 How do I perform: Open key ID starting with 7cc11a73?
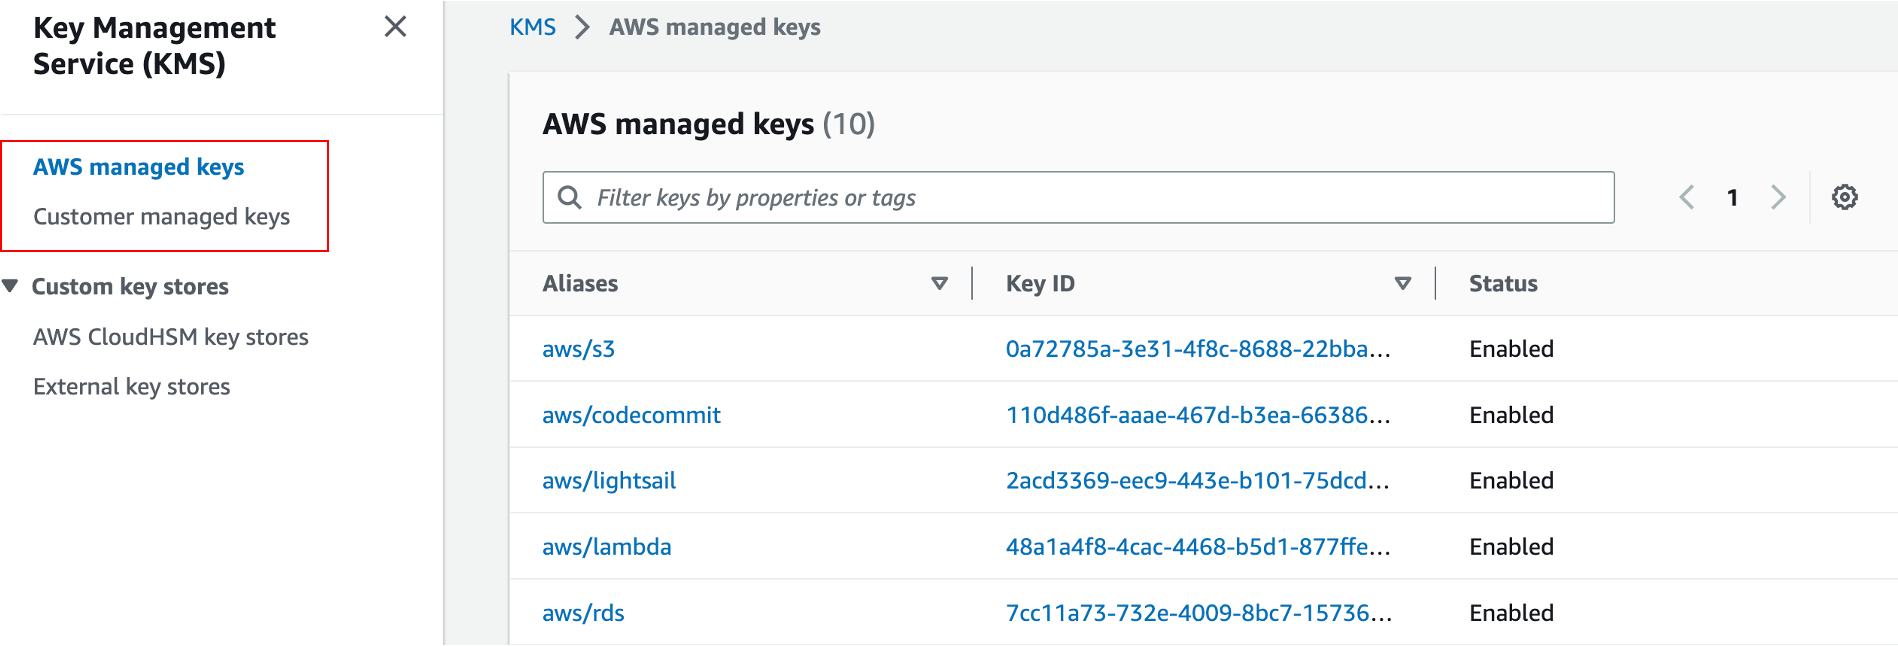tap(1198, 613)
